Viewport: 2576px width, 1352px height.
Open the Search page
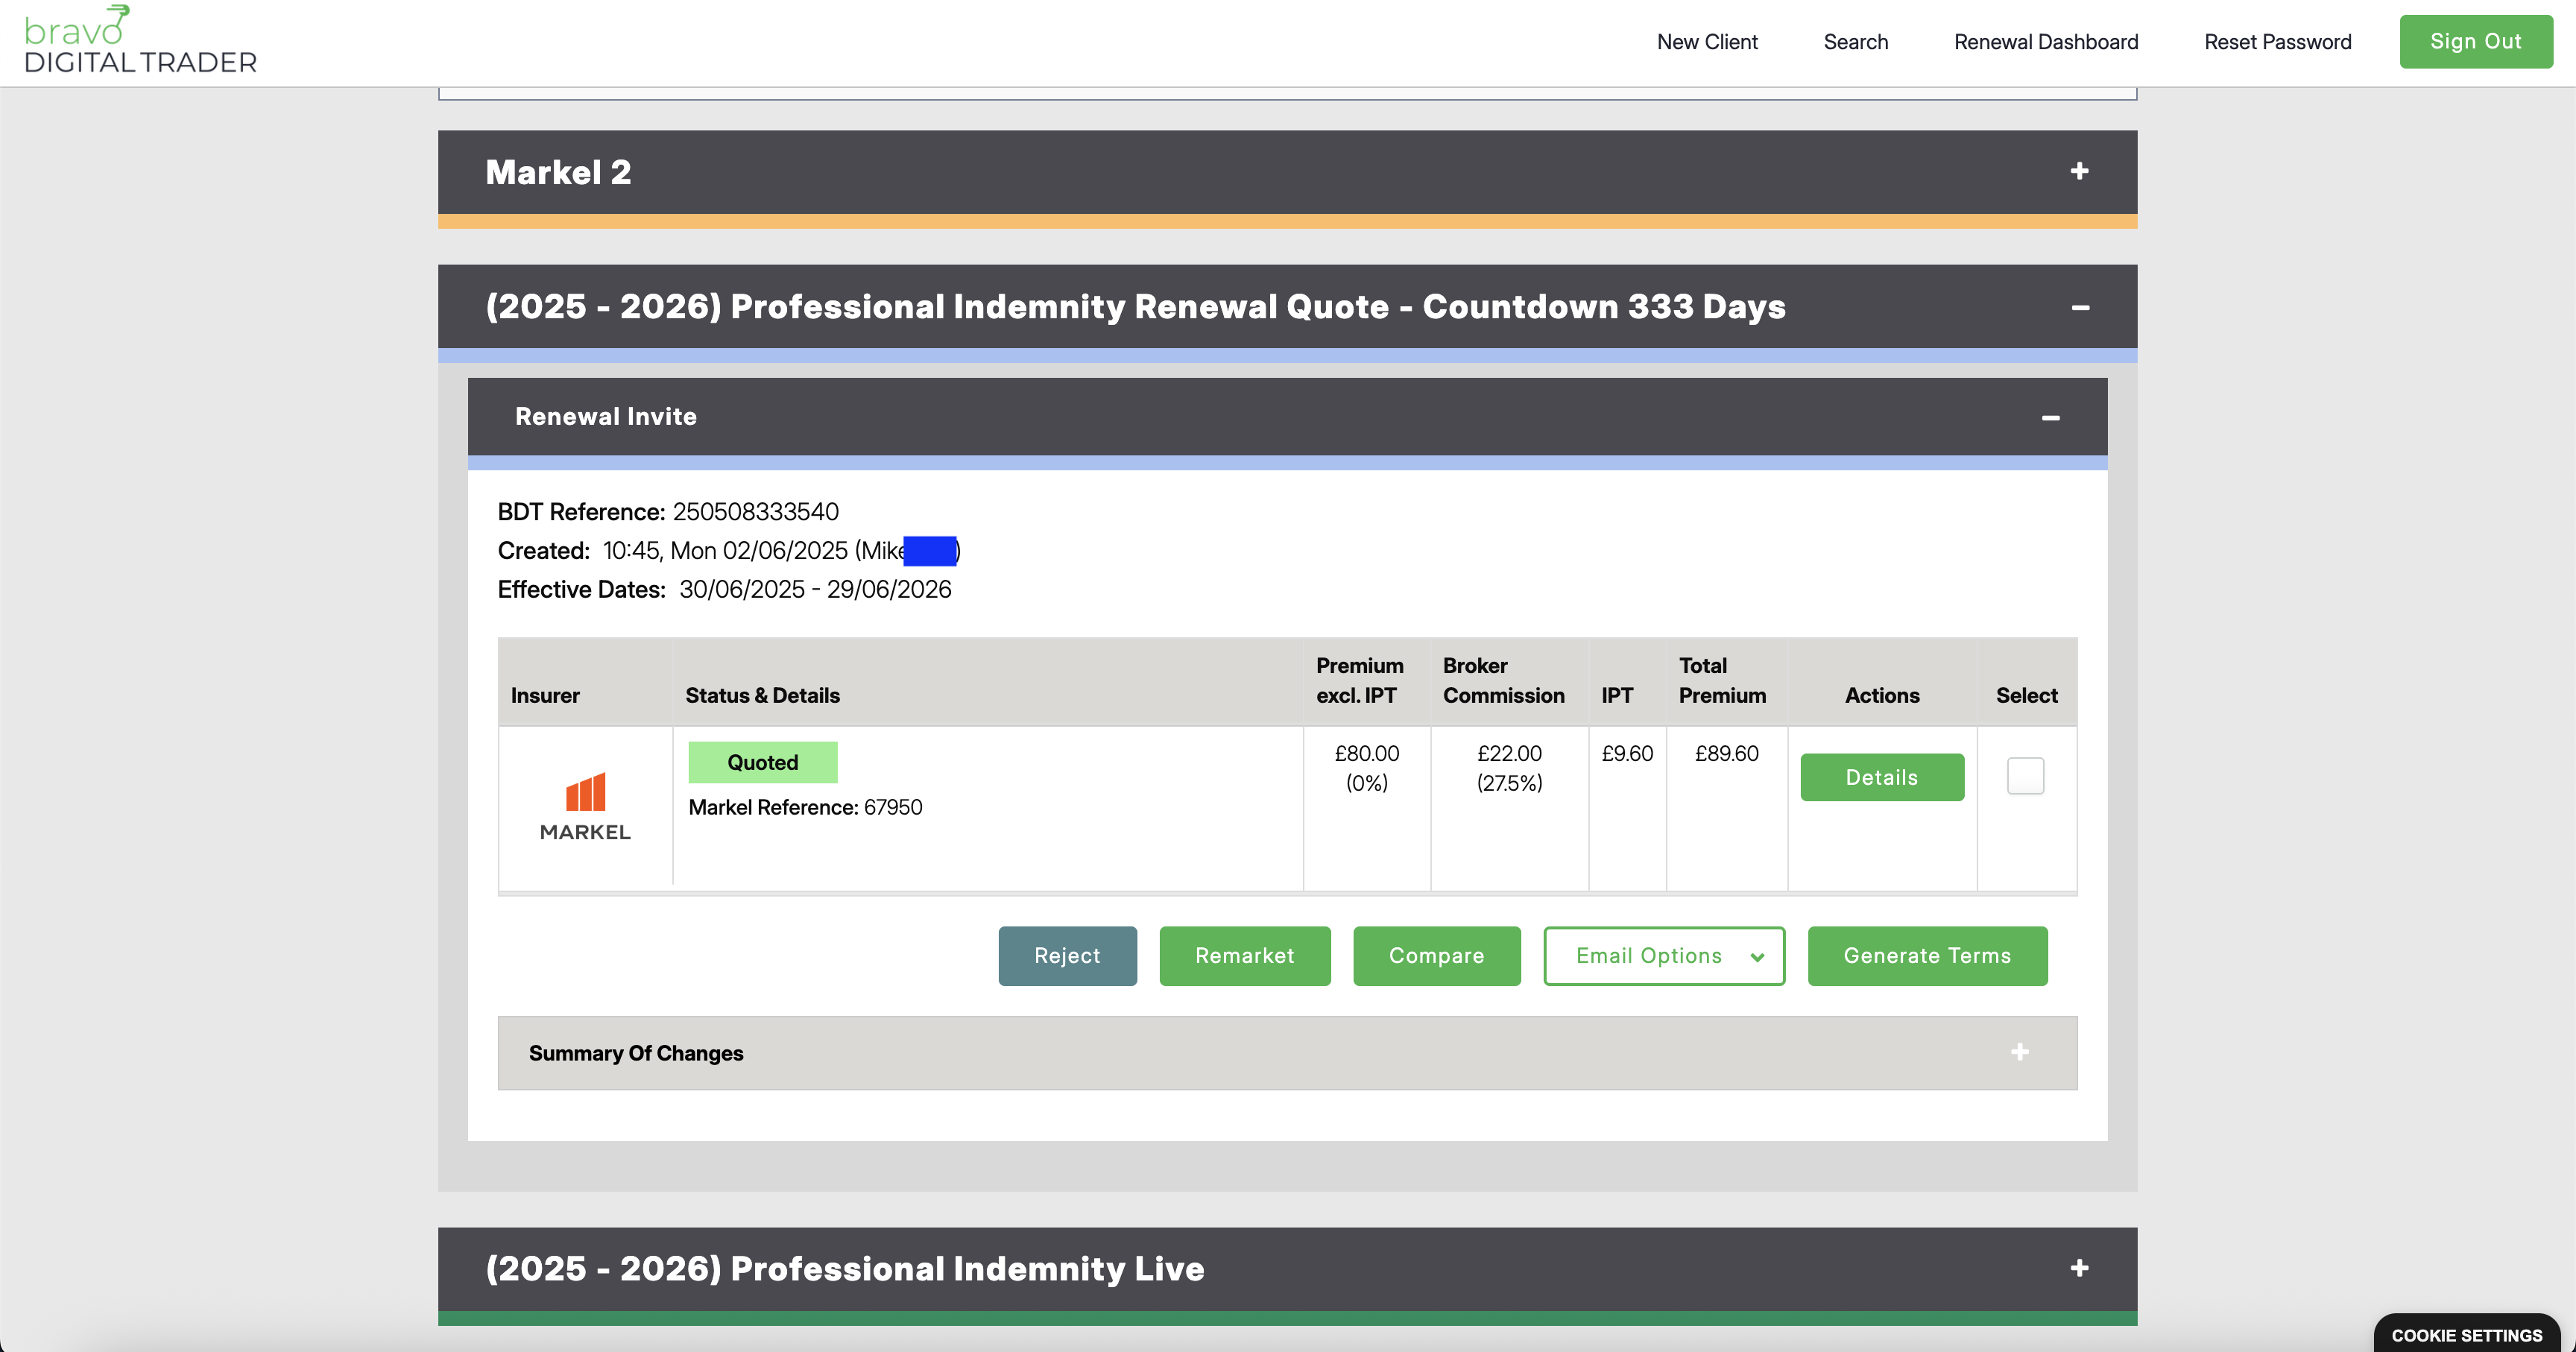point(1855,42)
